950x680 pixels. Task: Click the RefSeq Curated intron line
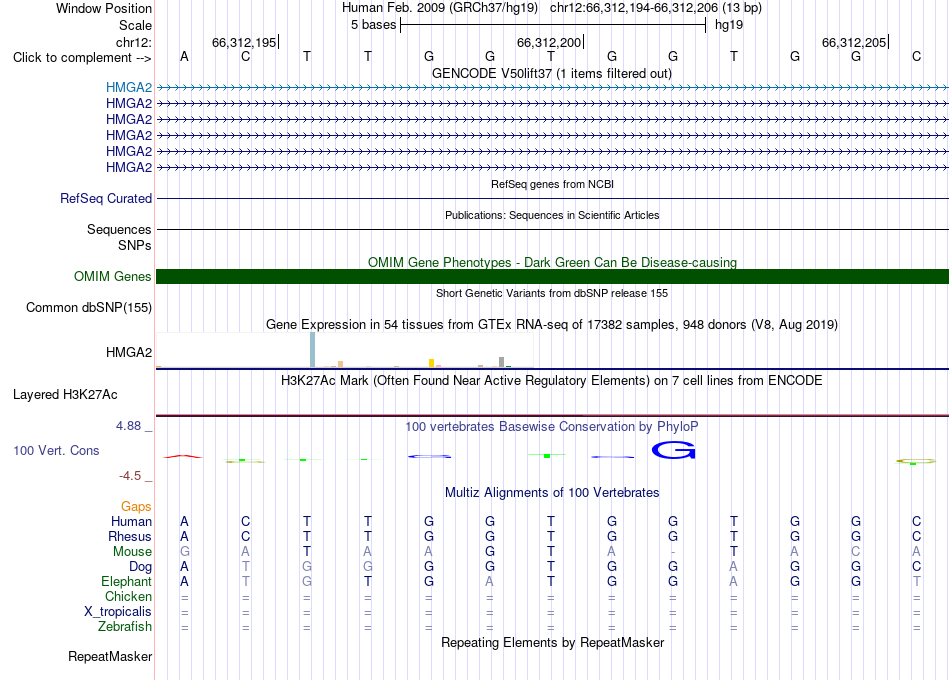[552, 198]
